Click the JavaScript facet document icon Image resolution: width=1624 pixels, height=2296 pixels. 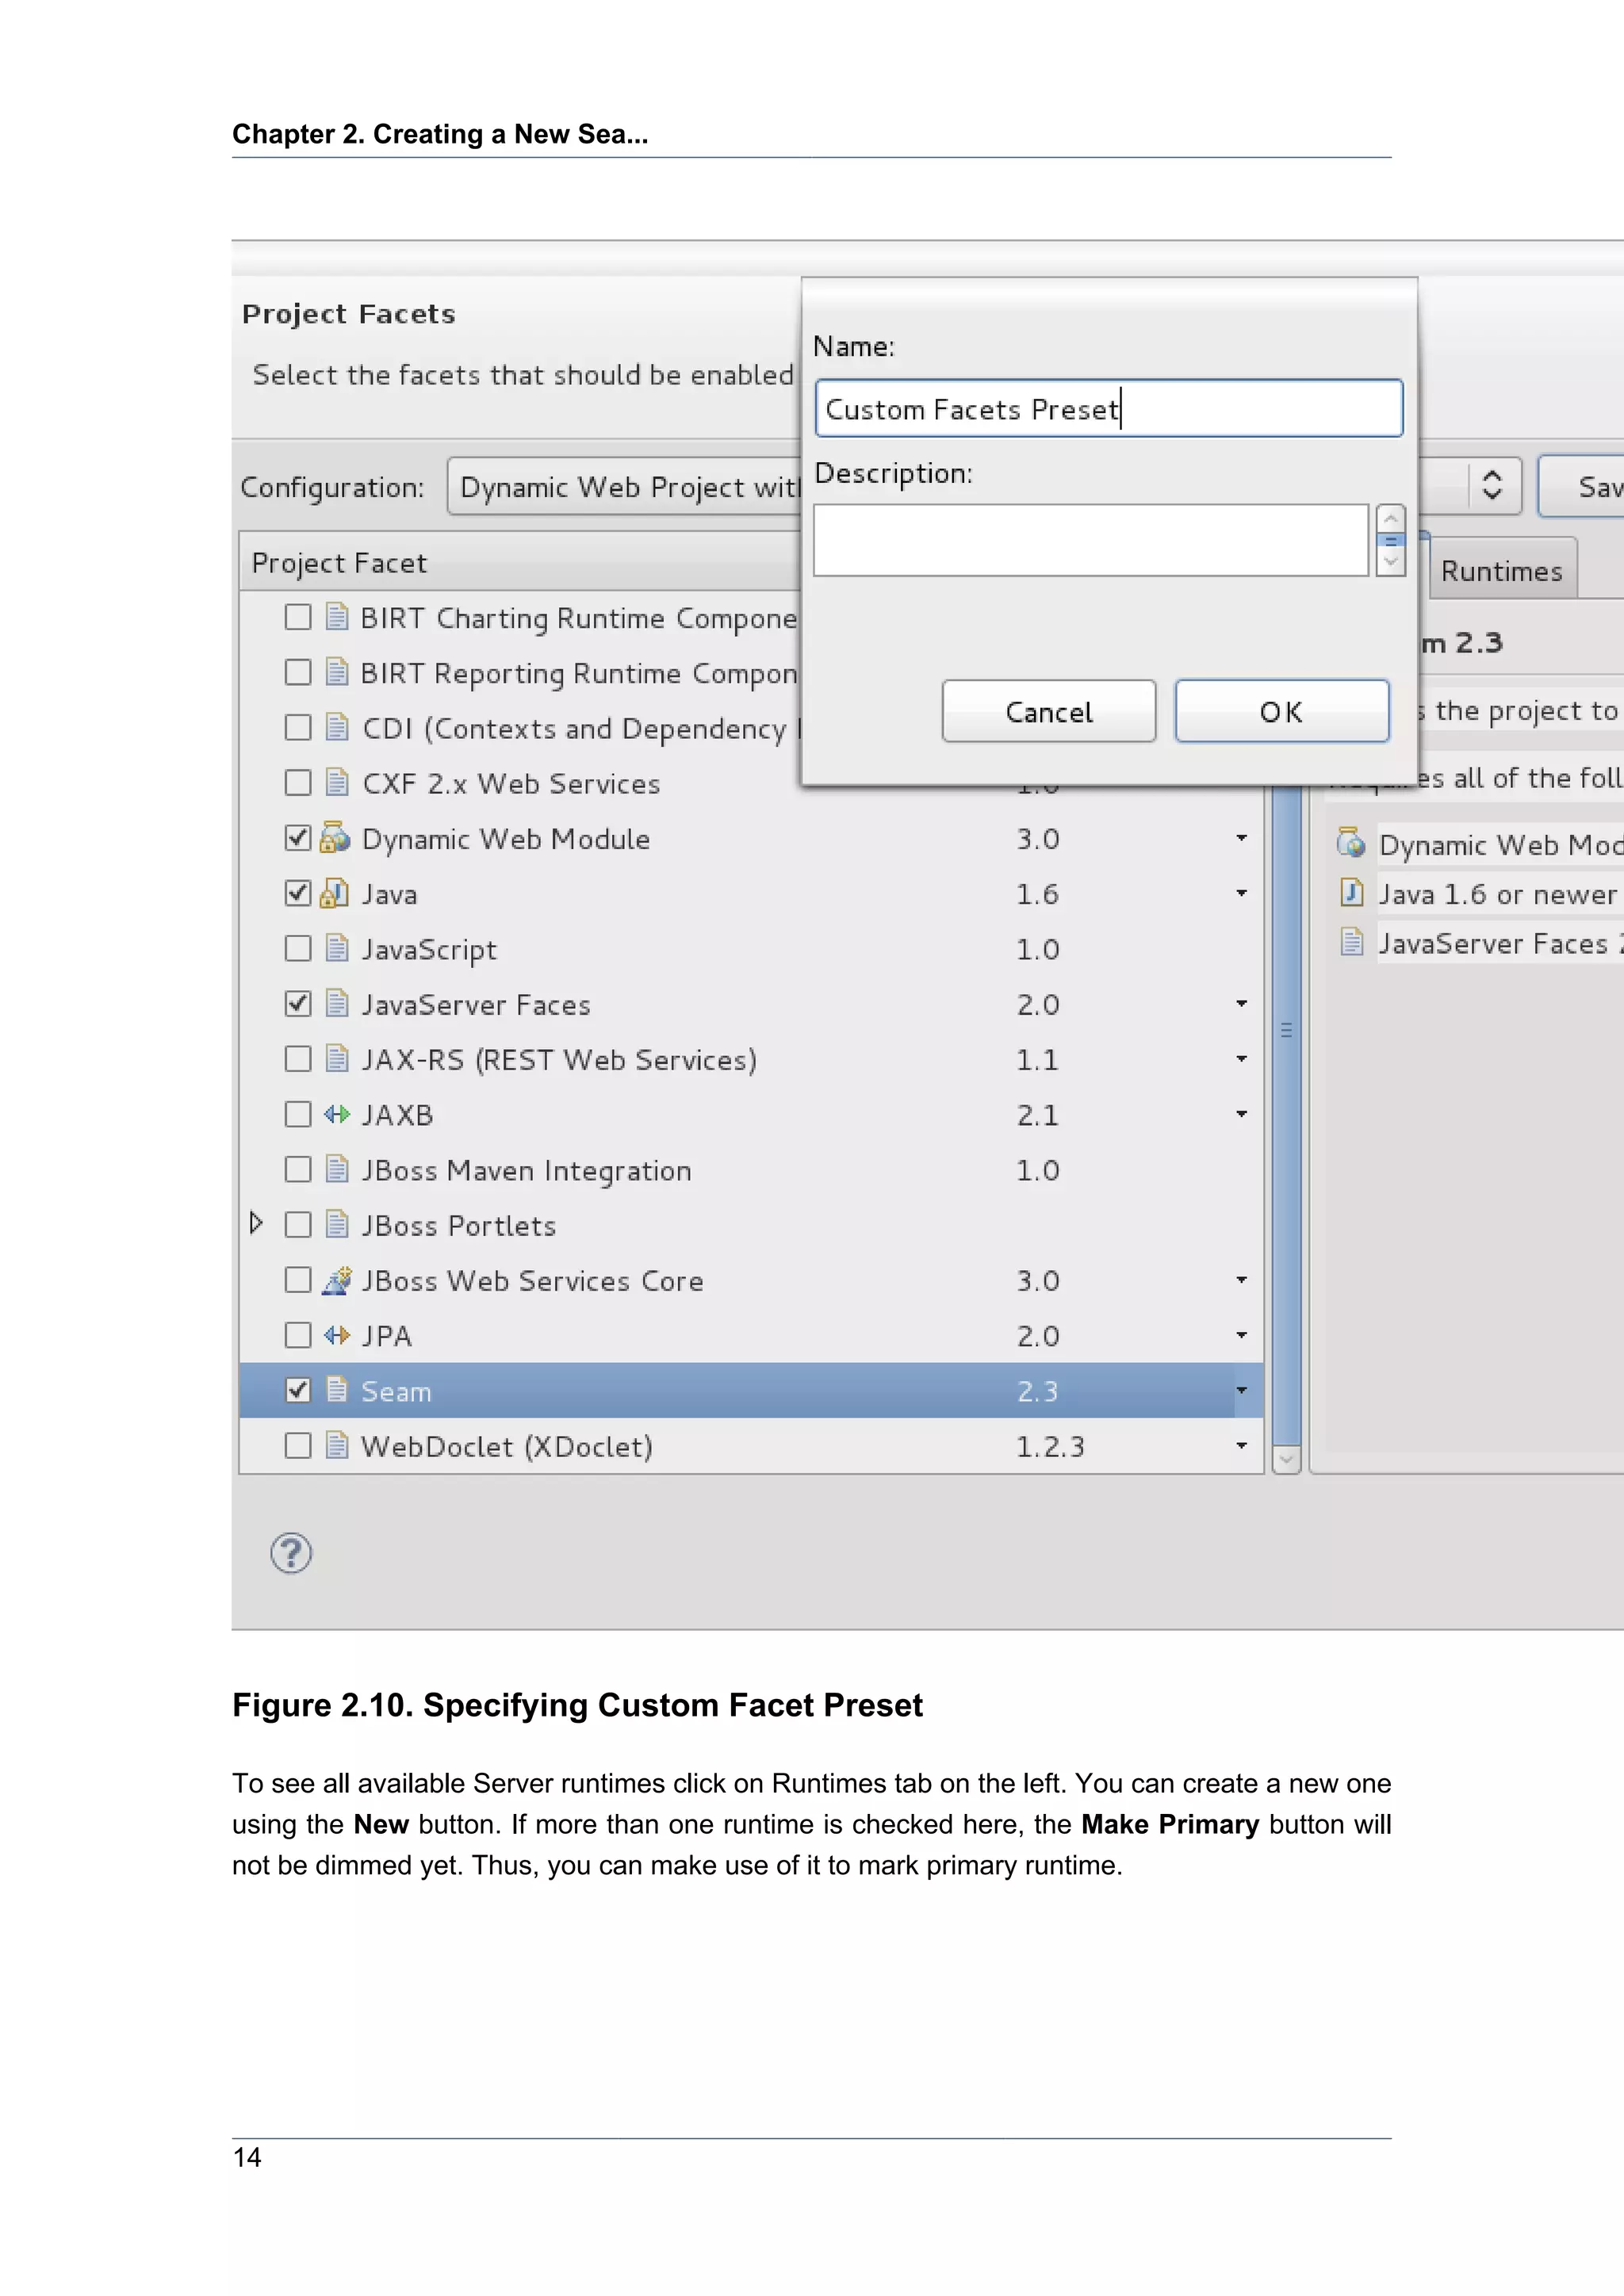[x=337, y=948]
